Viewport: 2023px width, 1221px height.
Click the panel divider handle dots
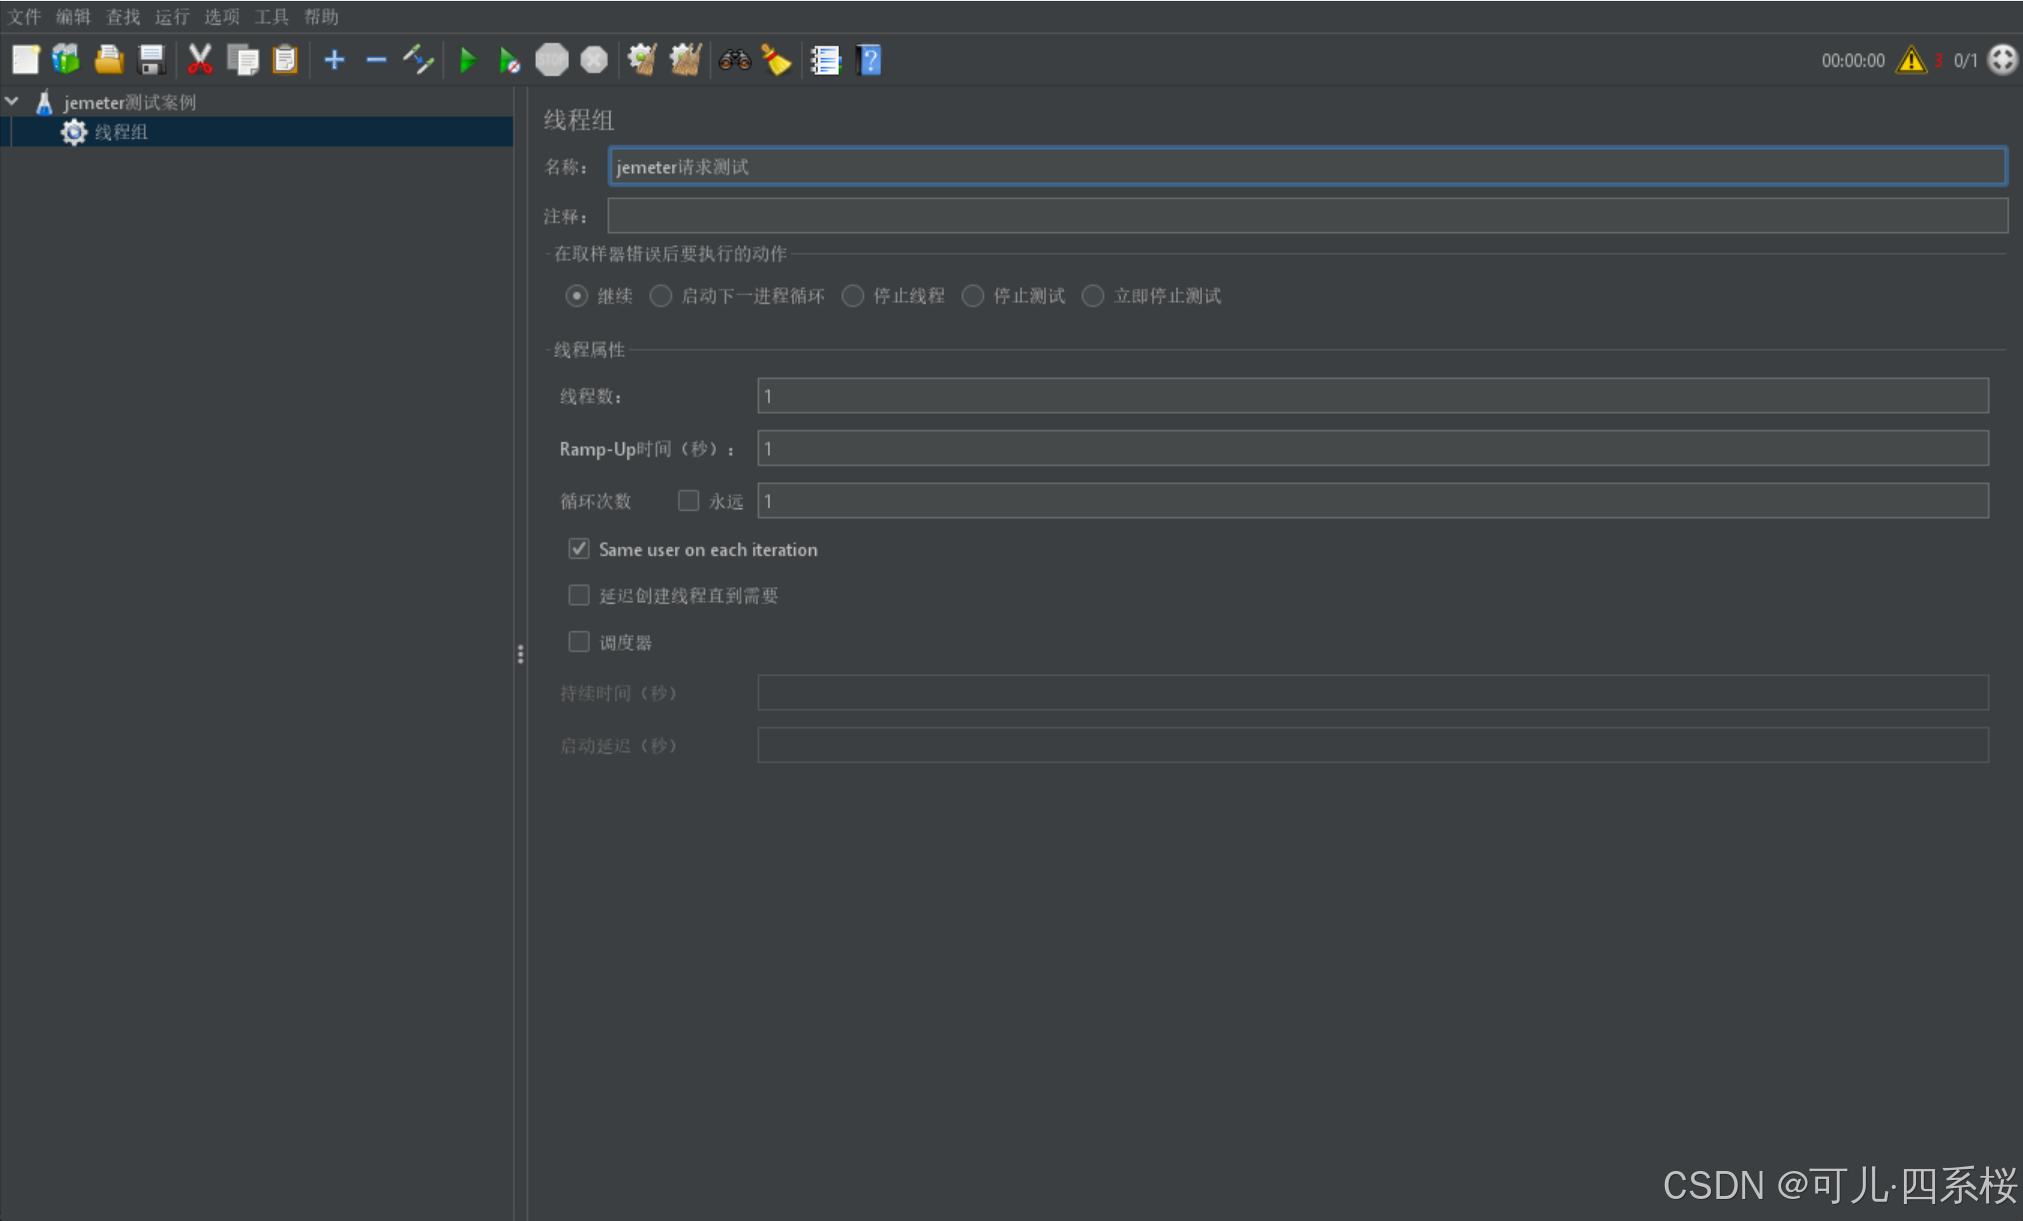coord(520,654)
